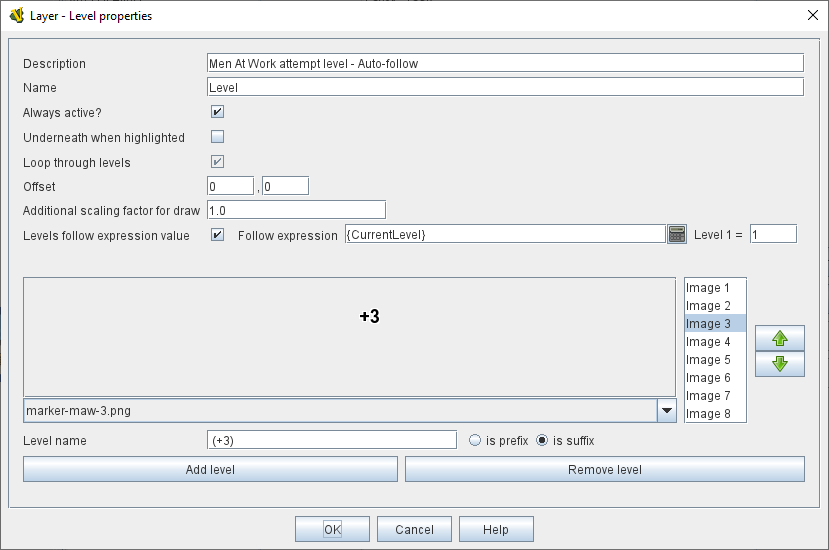Viewport: 829px width, 550px height.
Task: Click the application icon in title bar
Action: (x=16, y=16)
